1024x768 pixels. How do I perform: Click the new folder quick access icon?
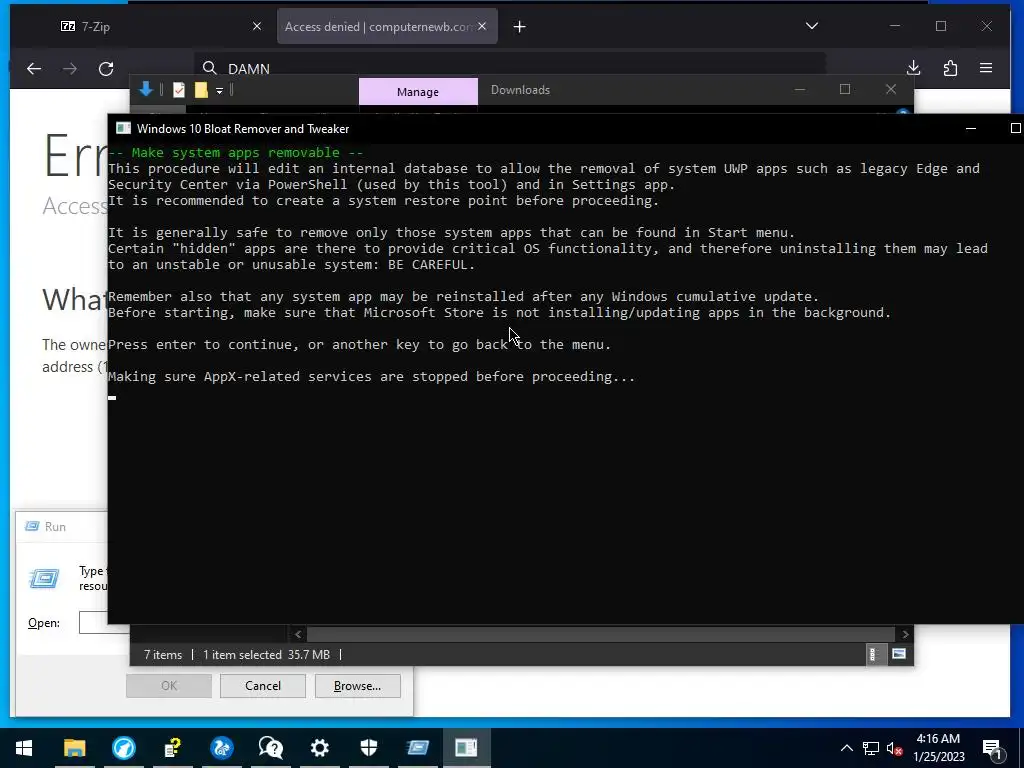click(x=201, y=90)
